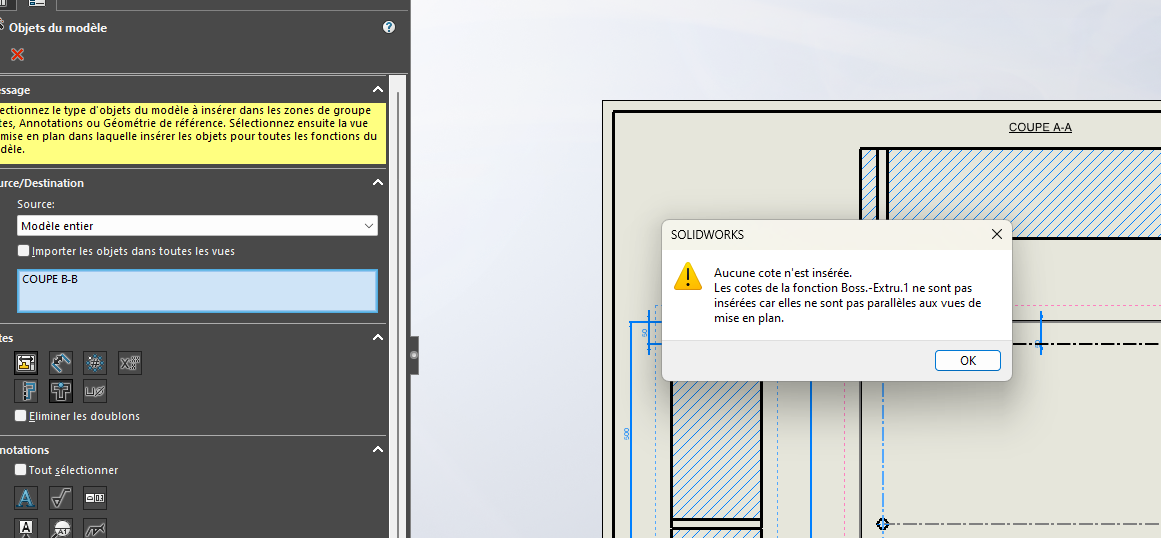The height and width of the screenshot is (538, 1161).
Task: Enable "Importer les objets dans toutes les vues"
Action: tap(24, 251)
